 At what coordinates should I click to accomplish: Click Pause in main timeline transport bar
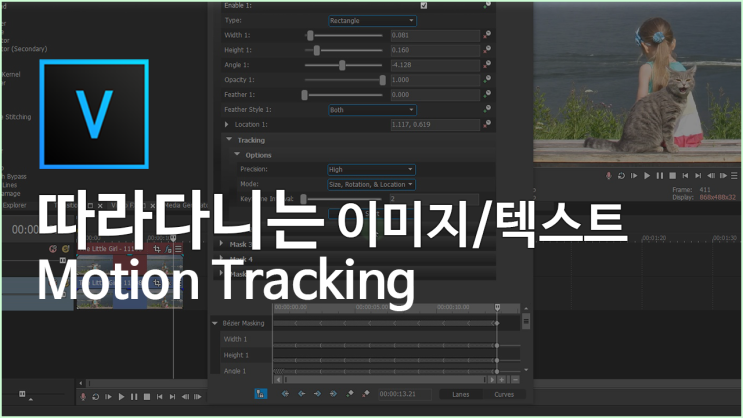coord(134,397)
